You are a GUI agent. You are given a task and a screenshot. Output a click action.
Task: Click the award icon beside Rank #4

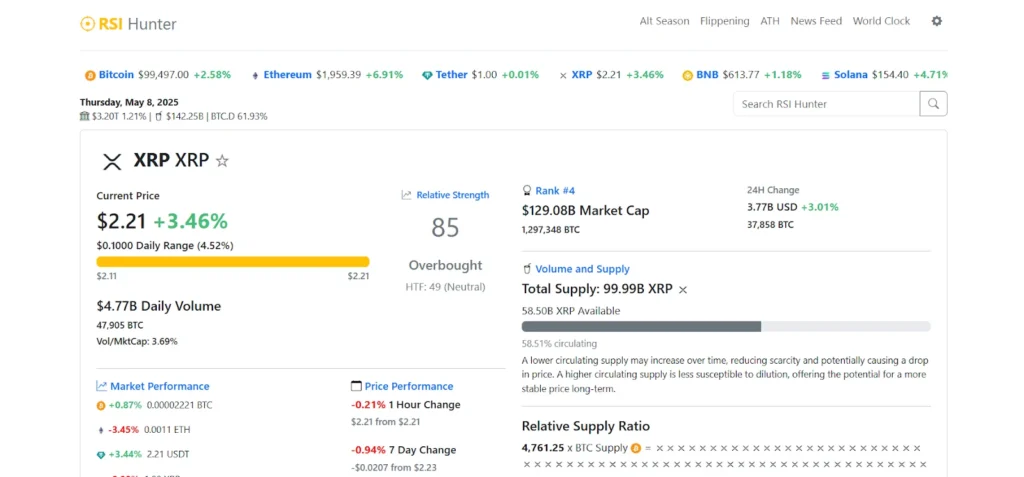tap(526, 190)
